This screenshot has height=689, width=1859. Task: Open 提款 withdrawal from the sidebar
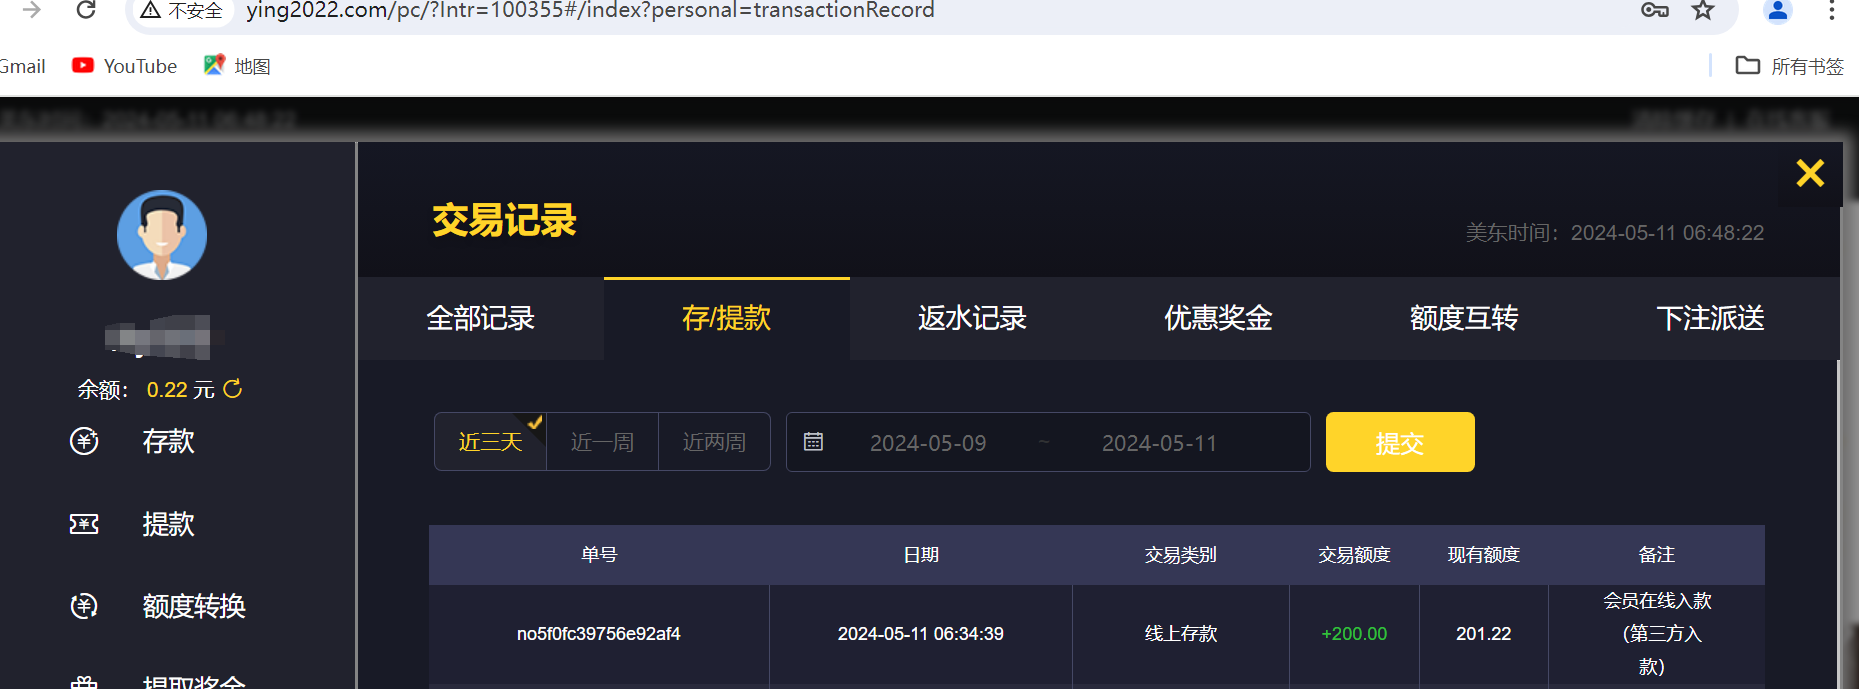click(168, 524)
